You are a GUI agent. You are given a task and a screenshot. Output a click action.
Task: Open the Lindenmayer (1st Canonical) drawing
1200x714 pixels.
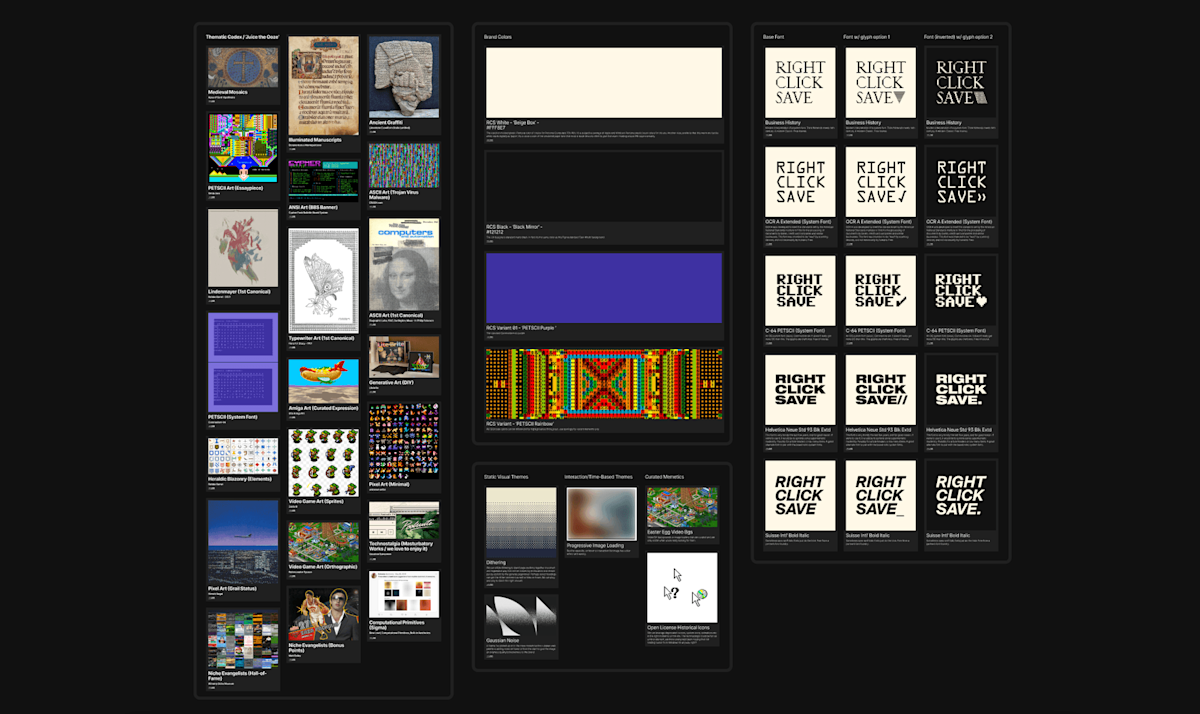coord(243,247)
